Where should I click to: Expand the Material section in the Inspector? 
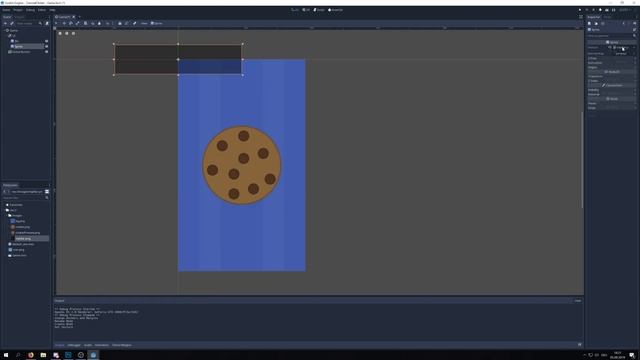(x=611, y=94)
